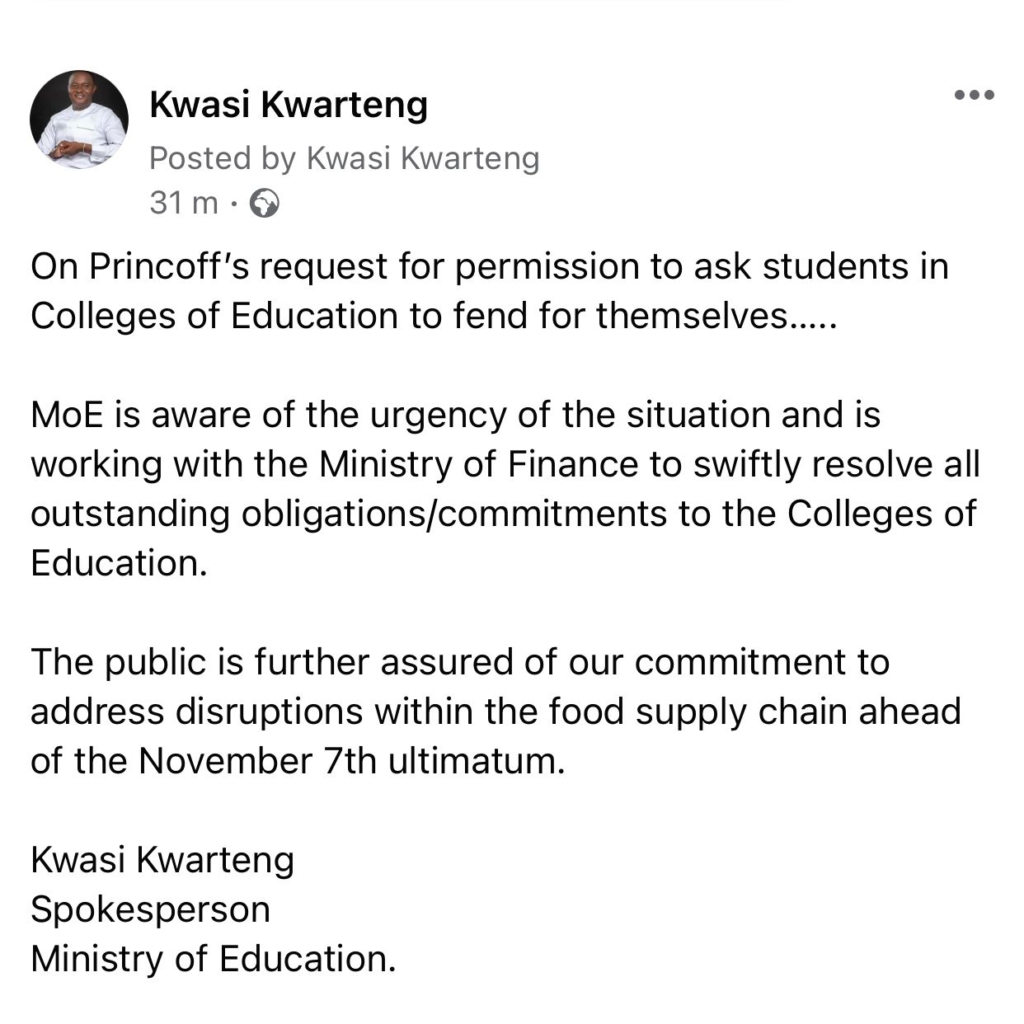The image size is (1024, 1024).
Task: Click the word 'Princoff's' in the post
Action: tap(169, 266)
